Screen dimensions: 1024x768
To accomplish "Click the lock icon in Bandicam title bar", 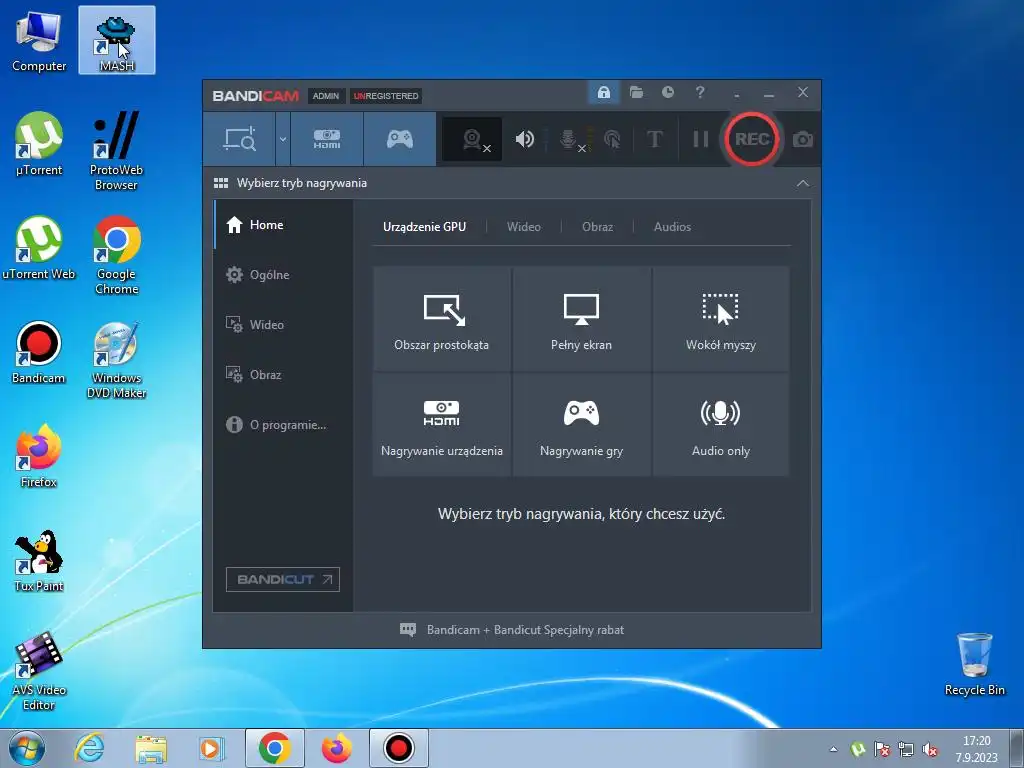I will pyautogui.click(x=603, y=93).
